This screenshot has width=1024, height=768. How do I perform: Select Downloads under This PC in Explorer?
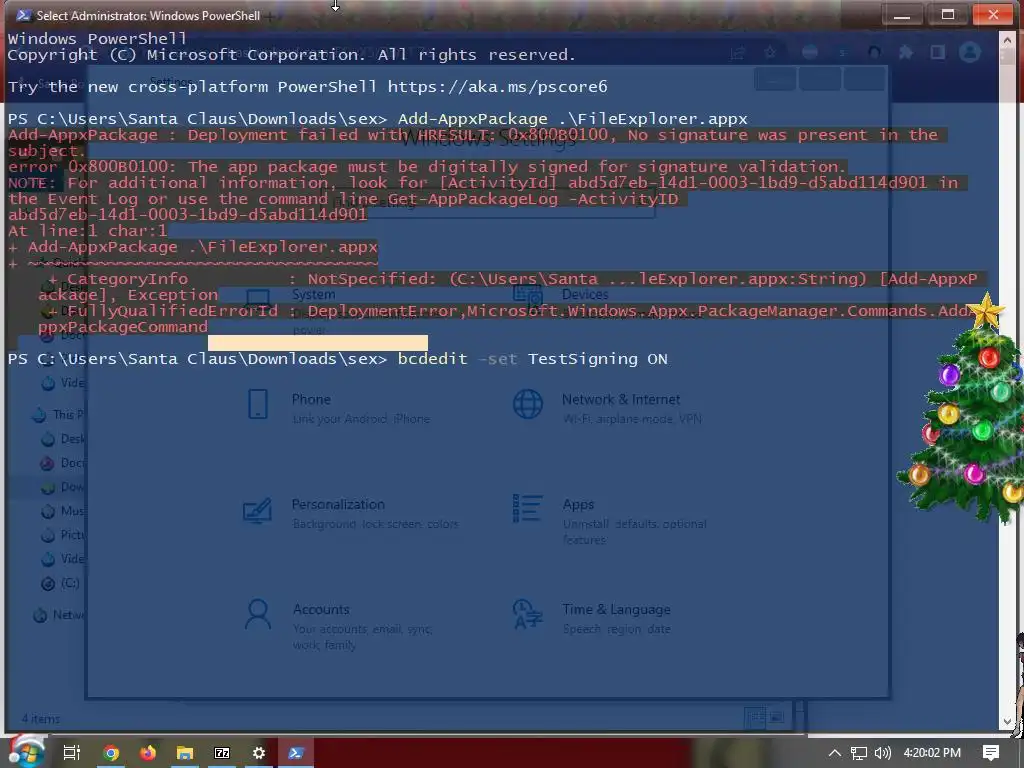[x=63, y=487]
